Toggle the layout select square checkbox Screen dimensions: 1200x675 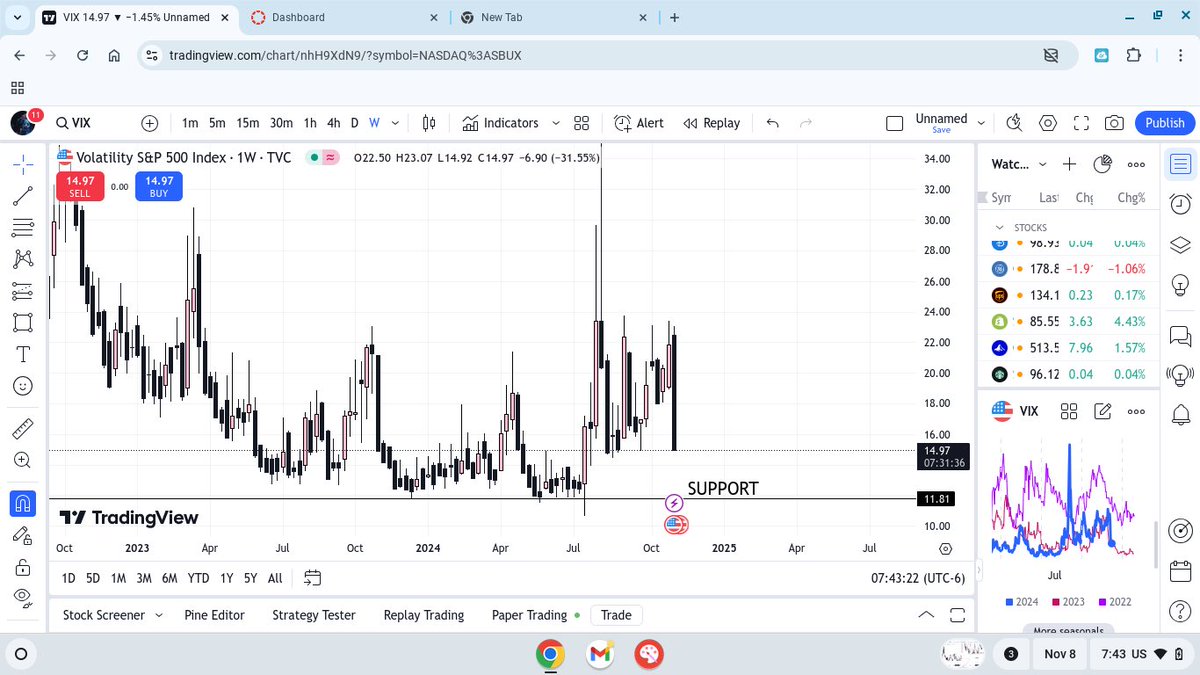(895, 123)
